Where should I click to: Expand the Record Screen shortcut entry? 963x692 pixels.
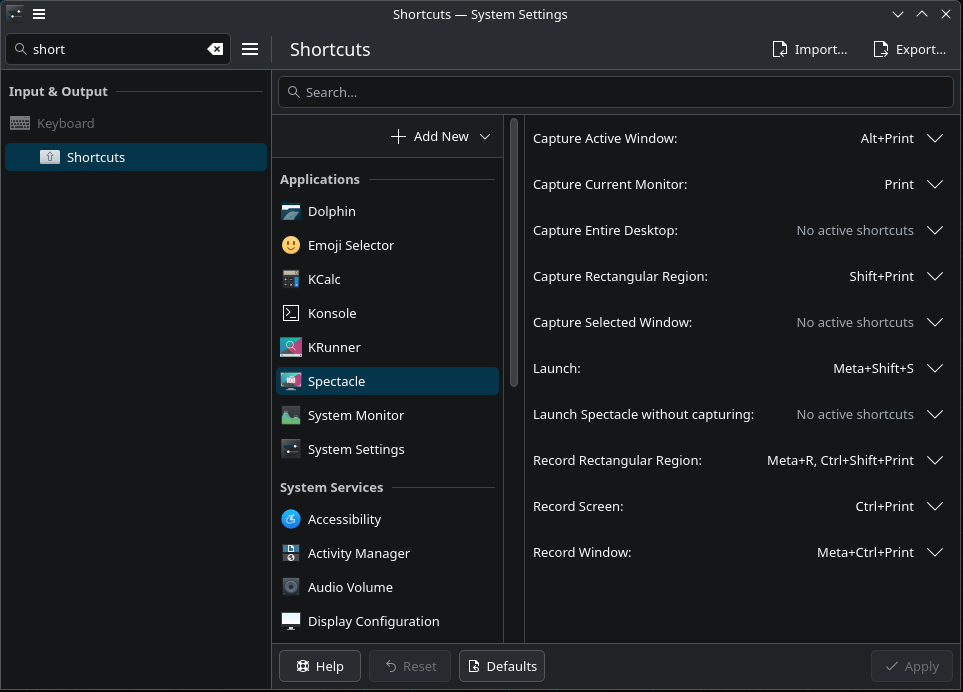click(x=935, y=507)
